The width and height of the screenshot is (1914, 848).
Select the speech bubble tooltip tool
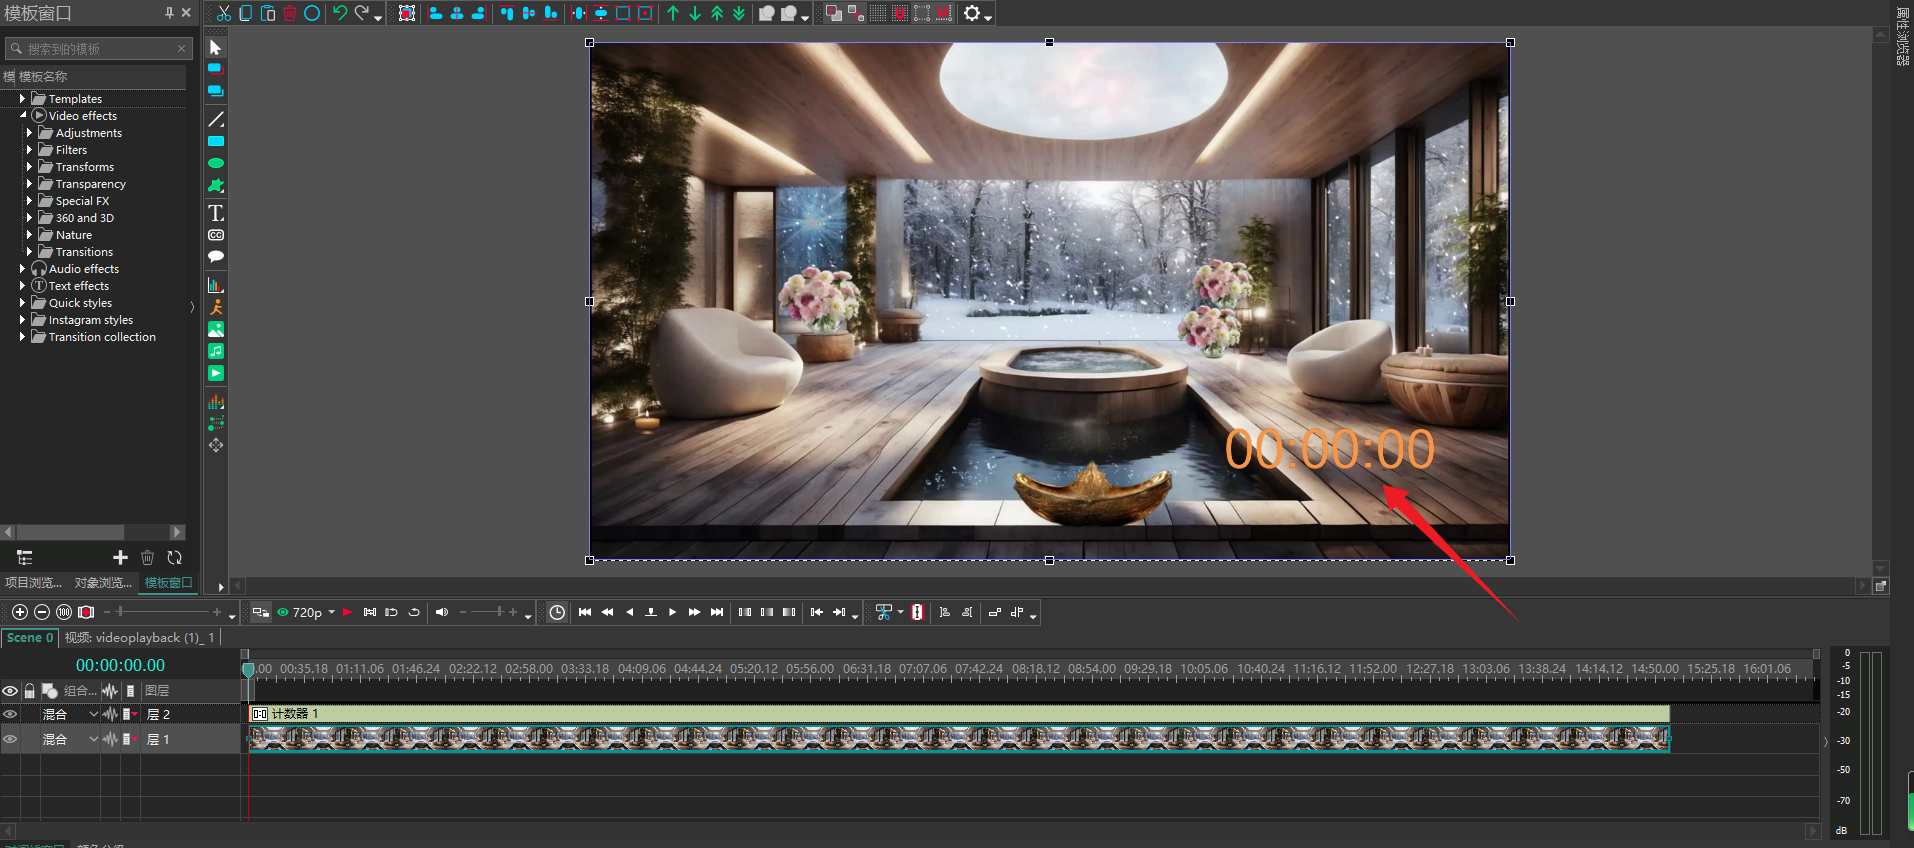(x=216, y=257)
